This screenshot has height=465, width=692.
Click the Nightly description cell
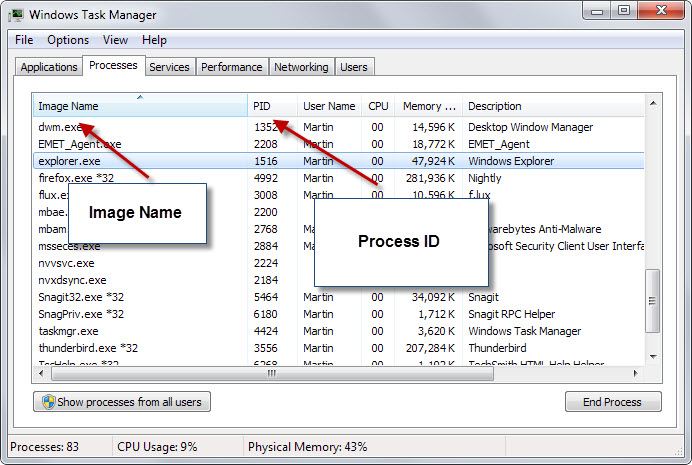[x=485, y=178]
